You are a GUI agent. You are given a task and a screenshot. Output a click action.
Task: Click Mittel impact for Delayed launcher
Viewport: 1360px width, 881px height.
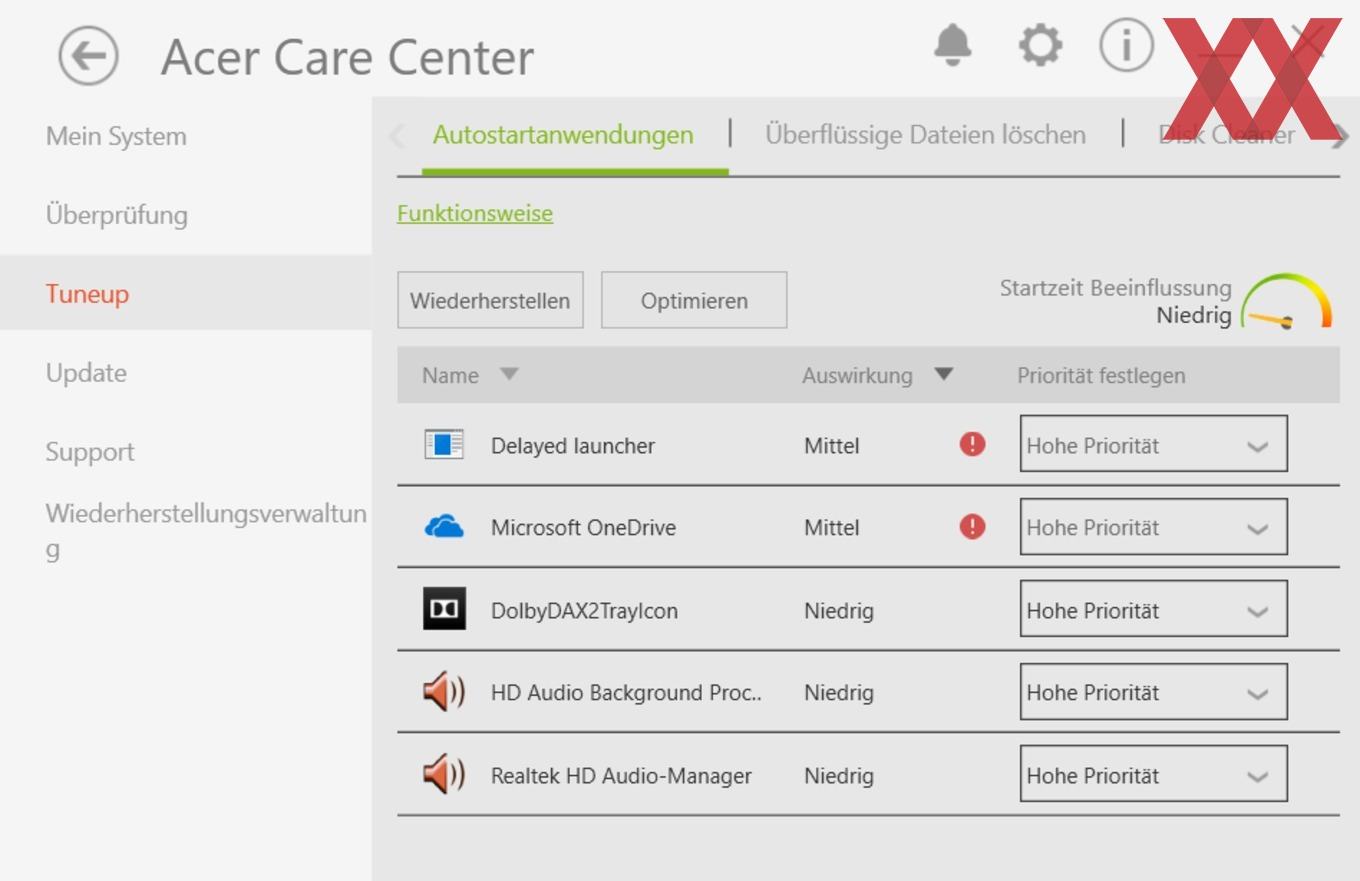tap(831, 446)
